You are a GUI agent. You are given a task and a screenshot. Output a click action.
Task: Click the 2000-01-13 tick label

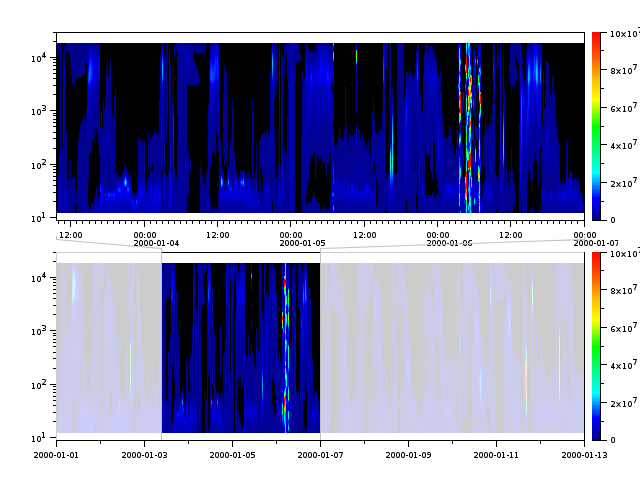click(583, 454)
